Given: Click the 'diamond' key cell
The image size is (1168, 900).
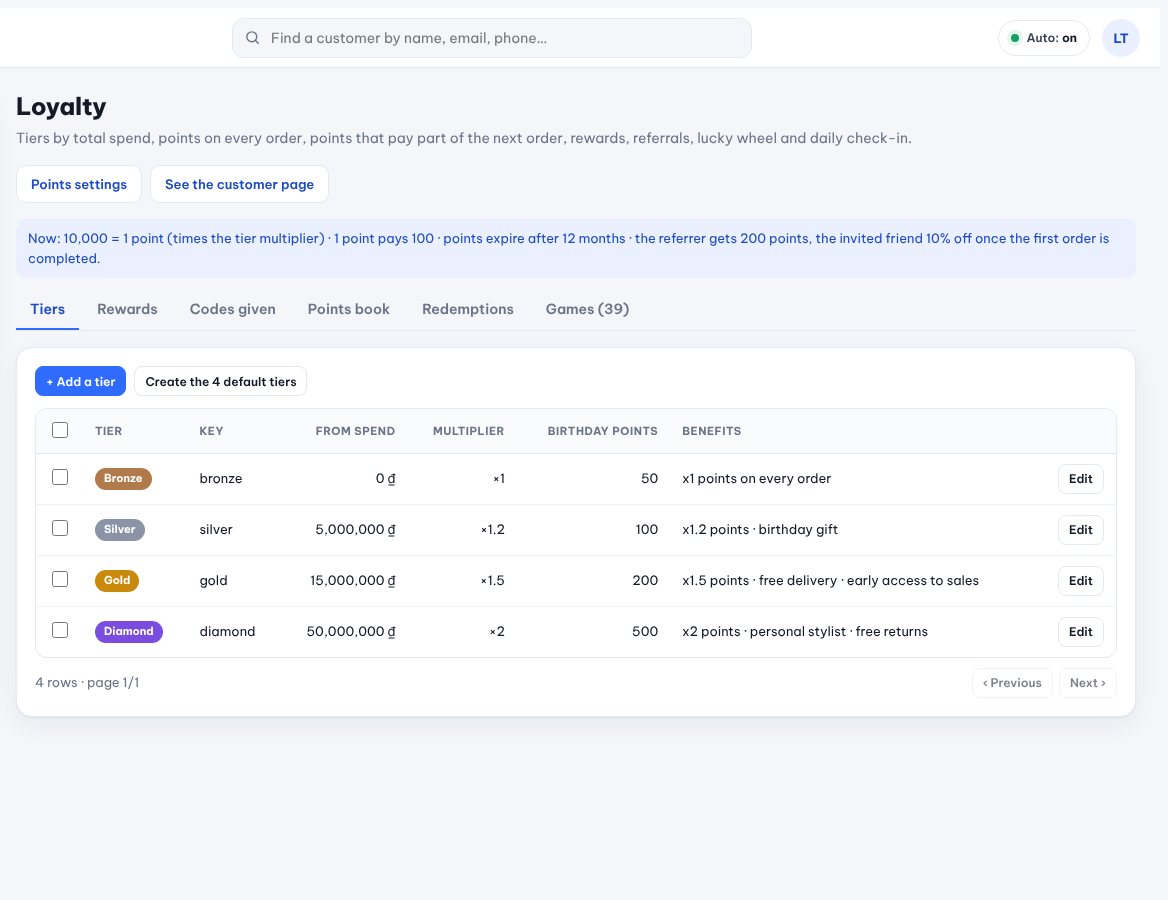Looking at the screenshot, I should [x=227, y=631].
